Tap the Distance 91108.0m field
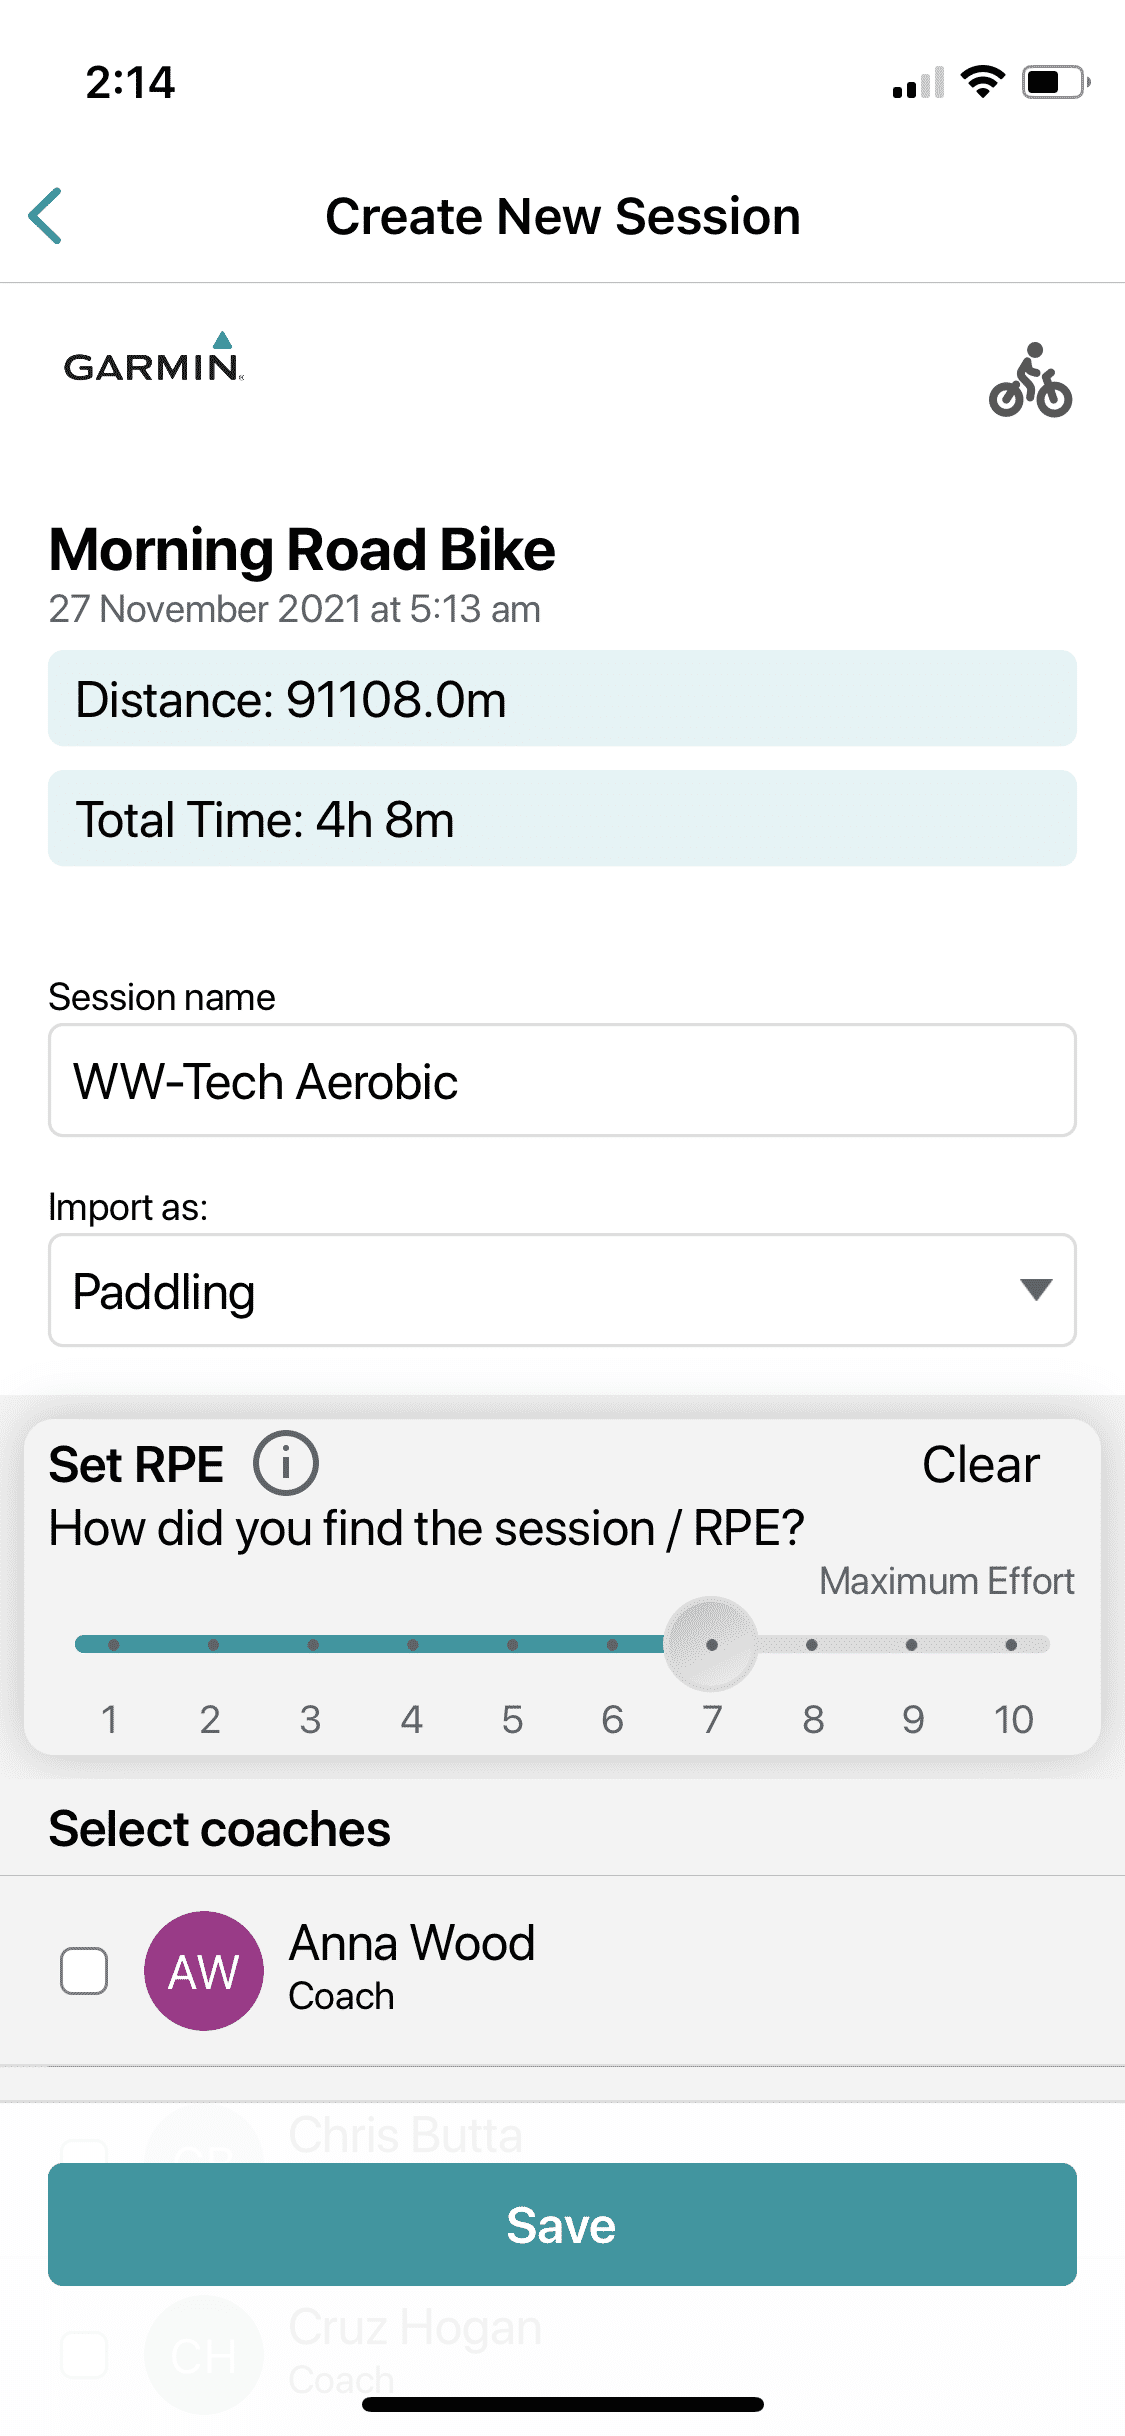The width and height of the screenshot is (1125, 2436). click(562, 698)
